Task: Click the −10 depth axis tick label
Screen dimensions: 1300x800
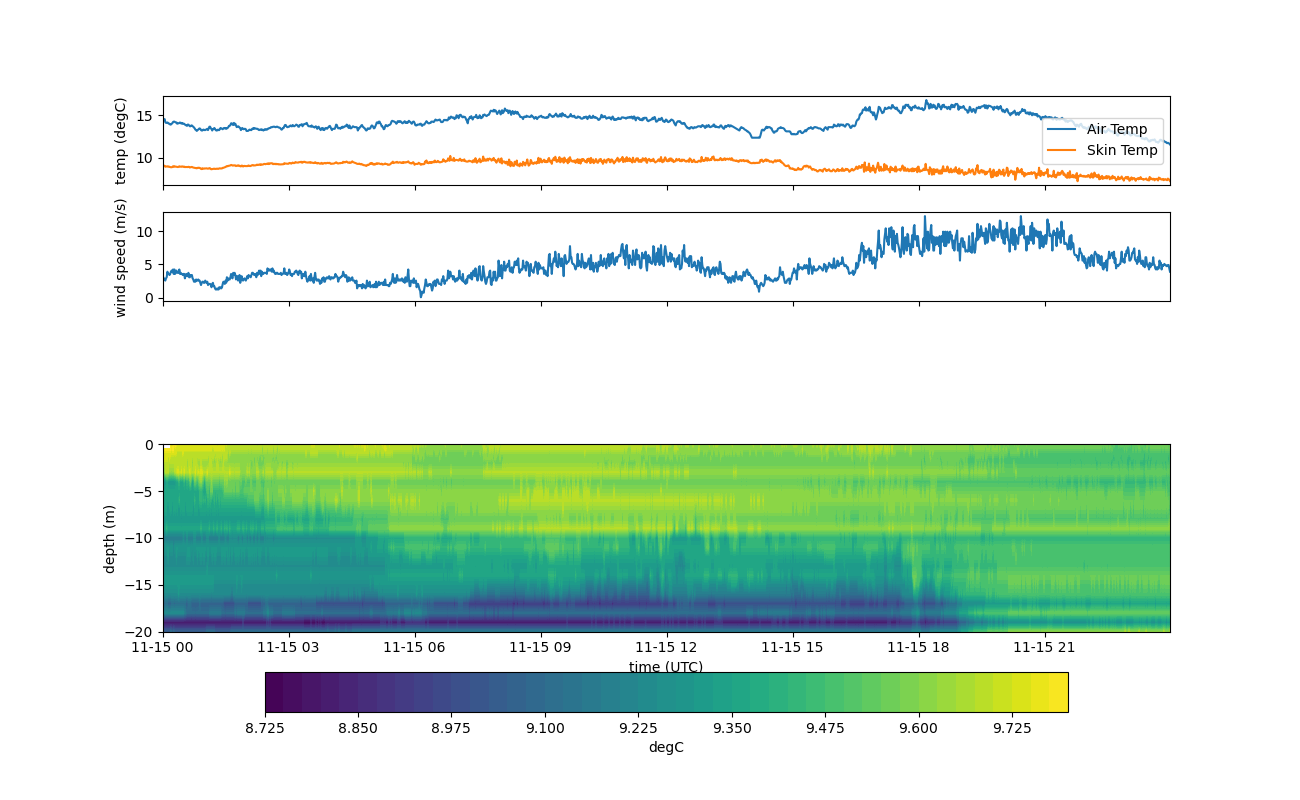Action: coord(143,538)
